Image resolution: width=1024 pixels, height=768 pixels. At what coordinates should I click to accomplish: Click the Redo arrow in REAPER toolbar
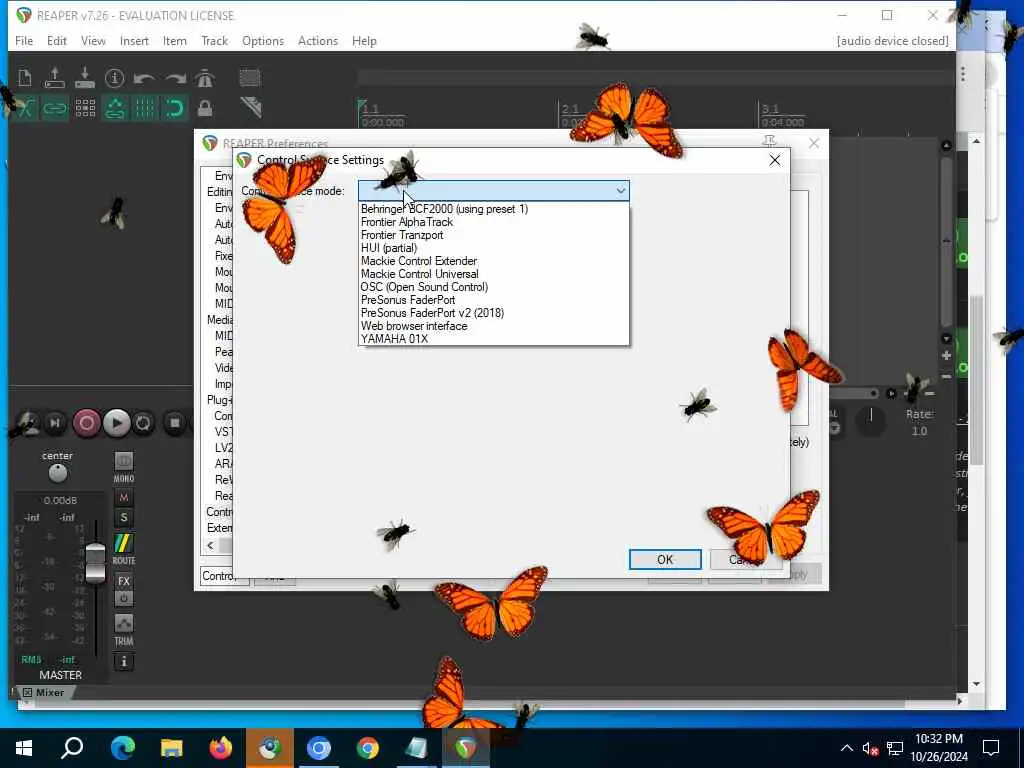coord(175,79)
